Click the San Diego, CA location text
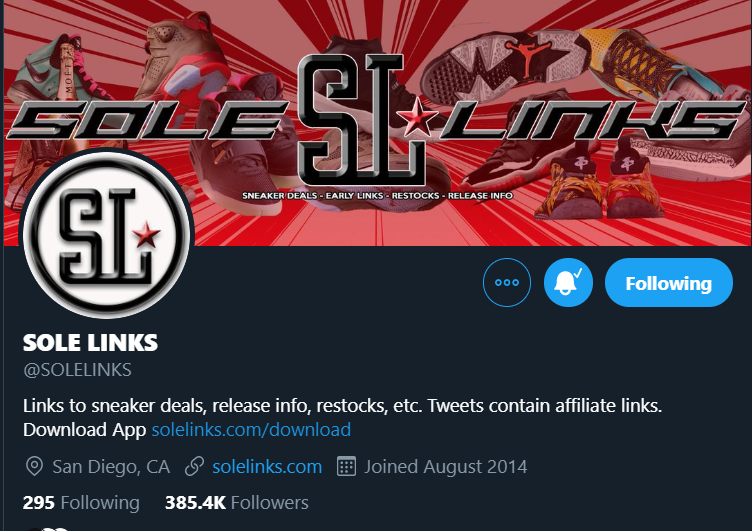Screen dimensions: 752x531 pos(111,466)
